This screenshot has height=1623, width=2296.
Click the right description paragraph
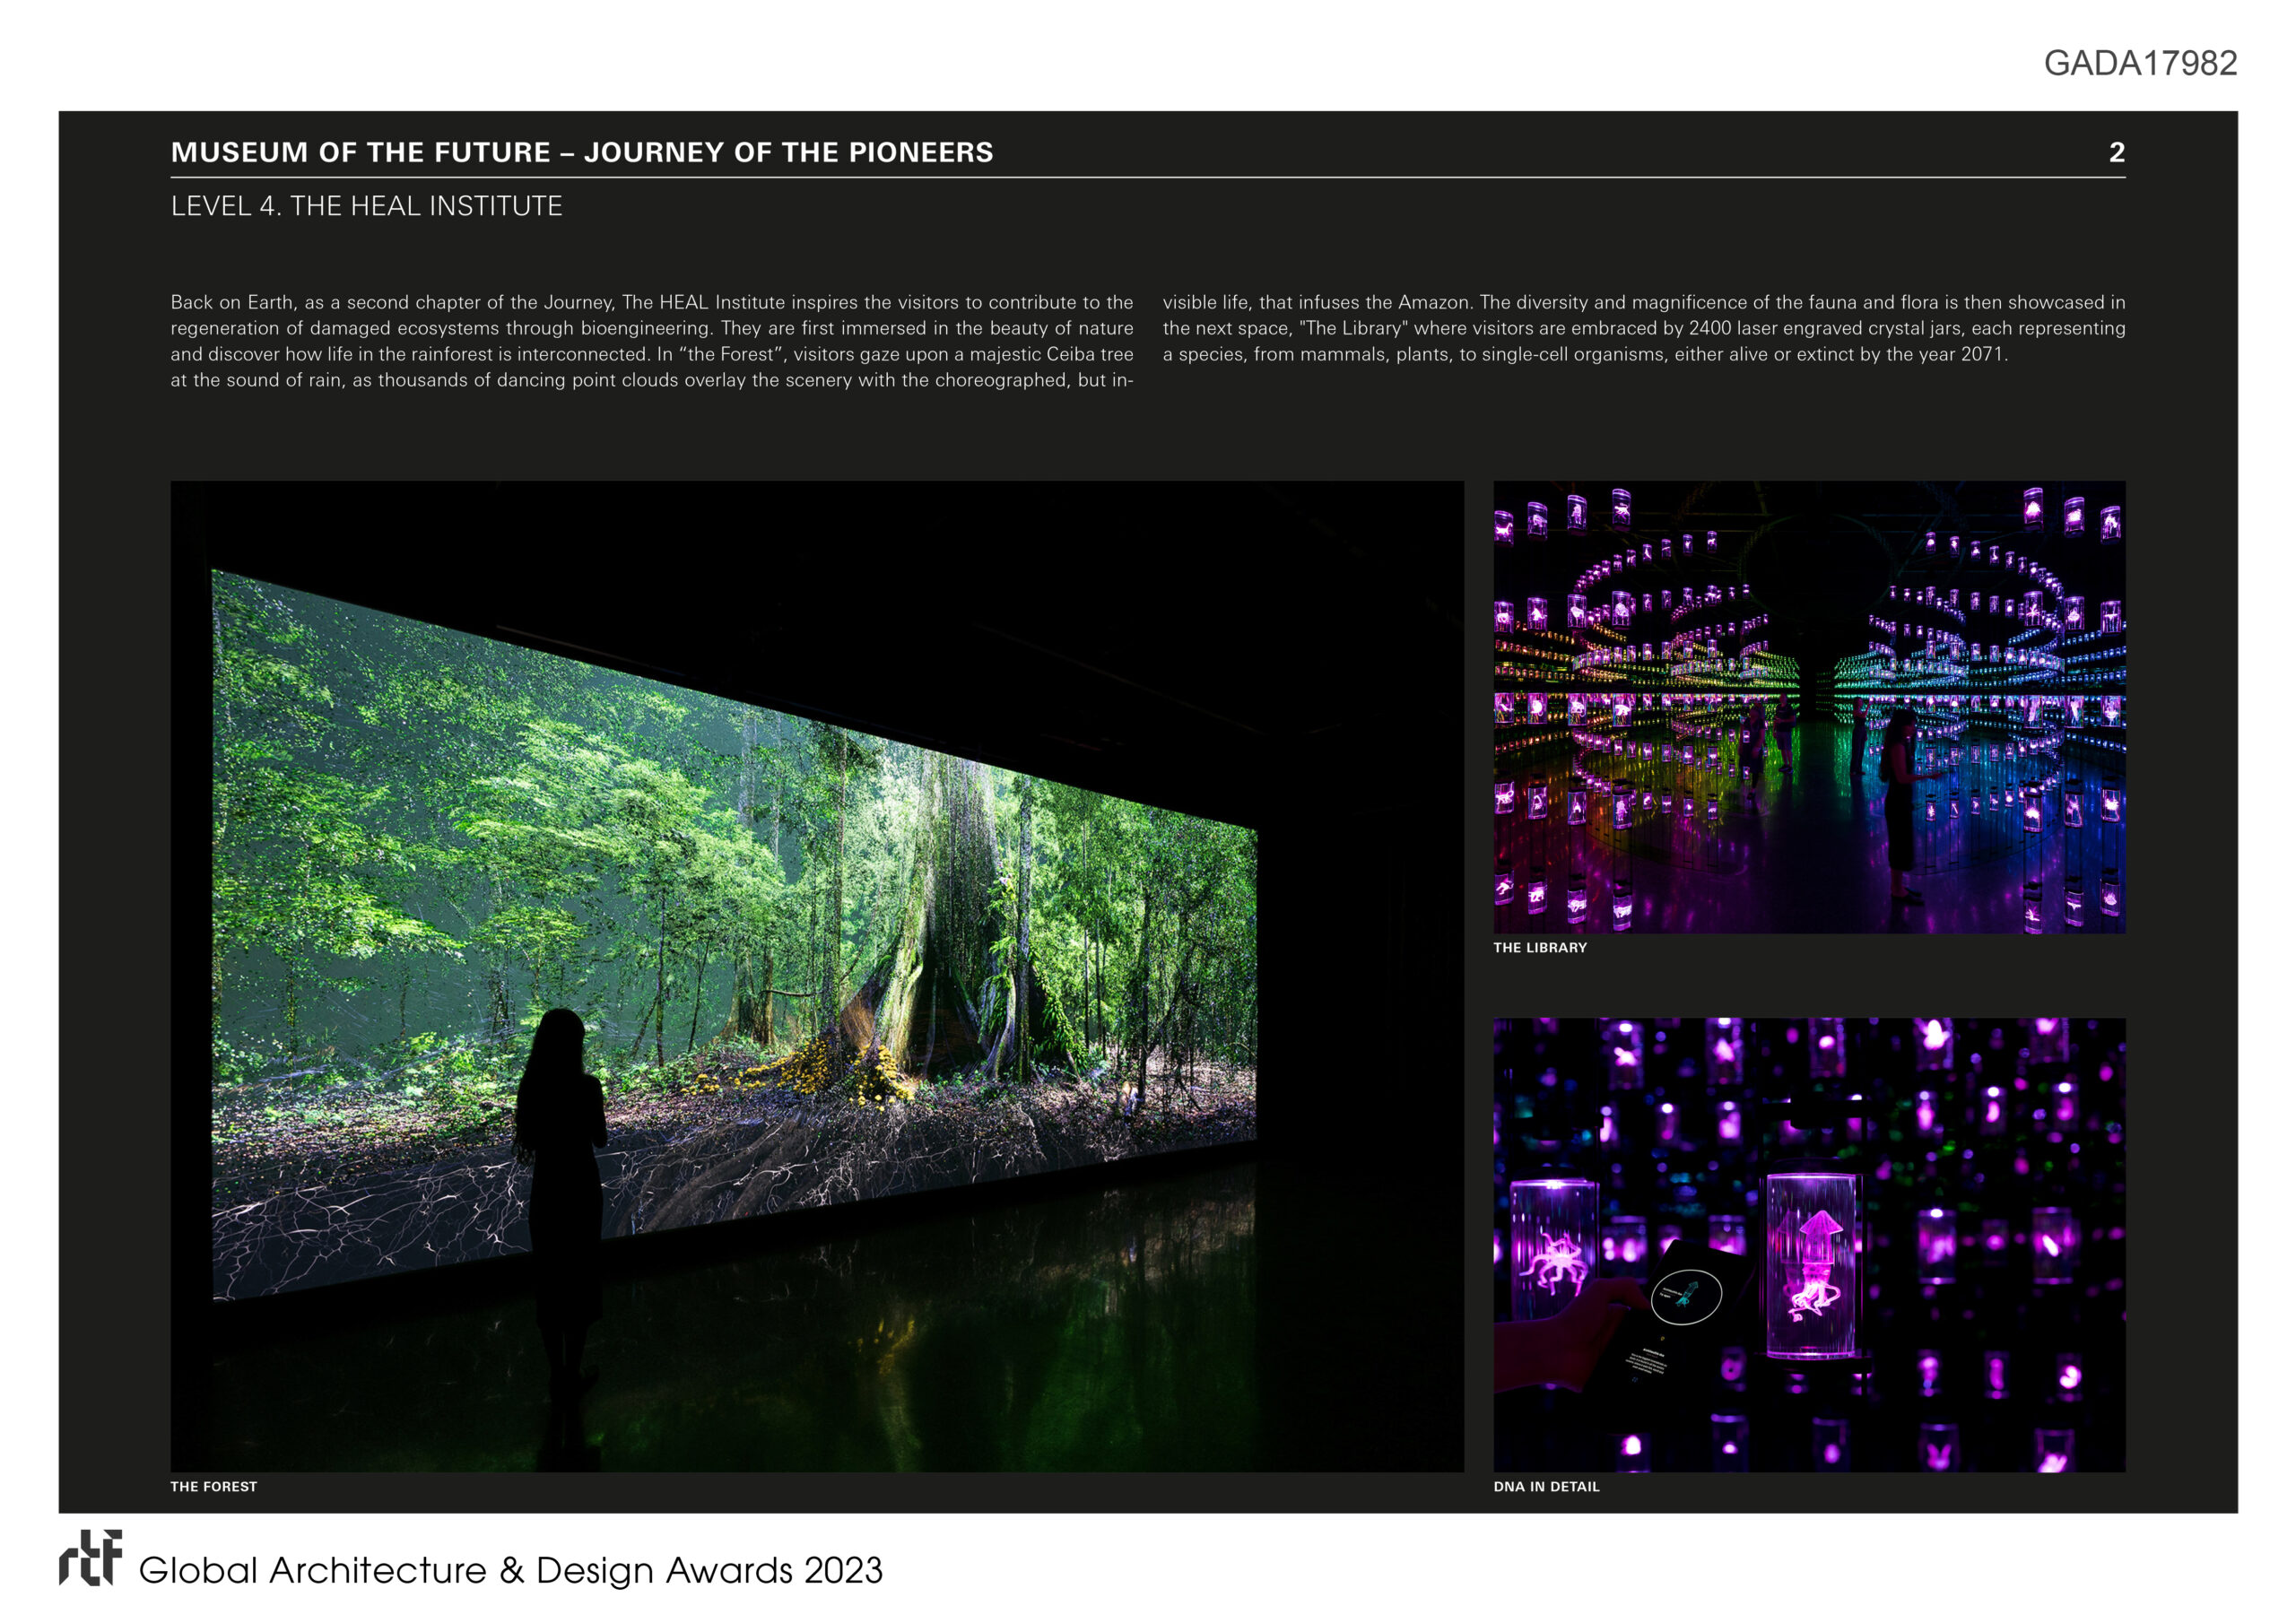[1643, 328]
